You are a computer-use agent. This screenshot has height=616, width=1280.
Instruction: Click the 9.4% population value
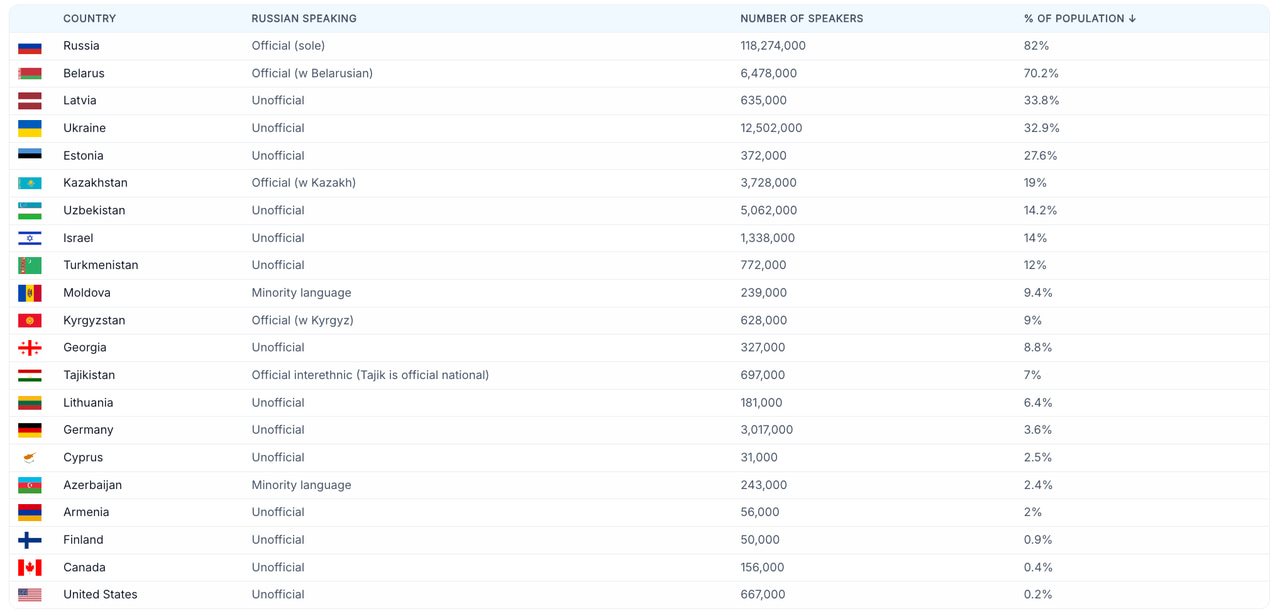[1038, 293]
